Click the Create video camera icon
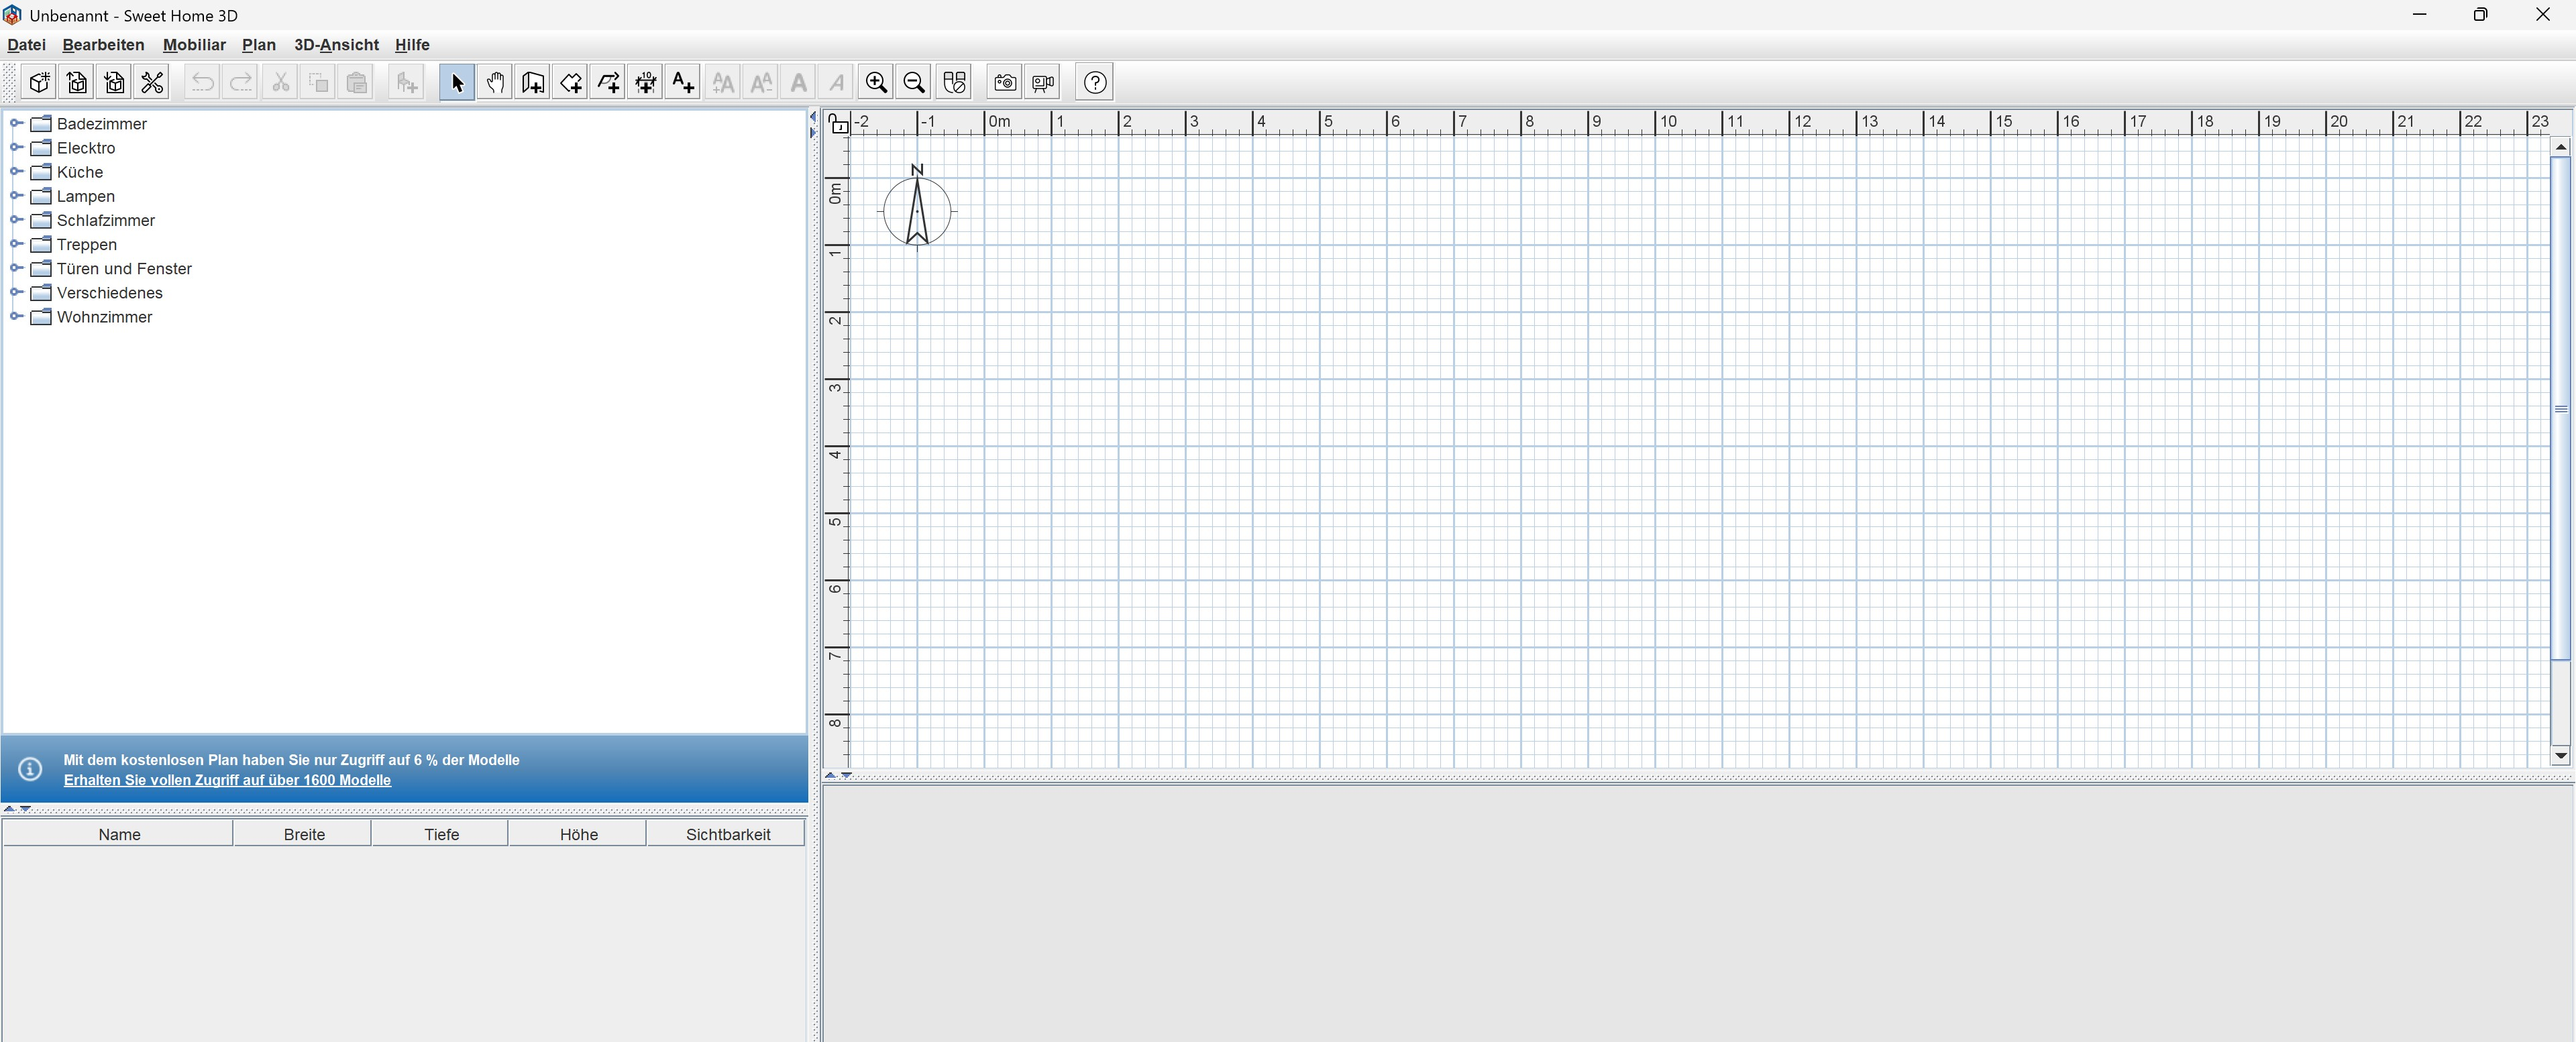This screenshot has height=1042, width=2576. 1043,82
